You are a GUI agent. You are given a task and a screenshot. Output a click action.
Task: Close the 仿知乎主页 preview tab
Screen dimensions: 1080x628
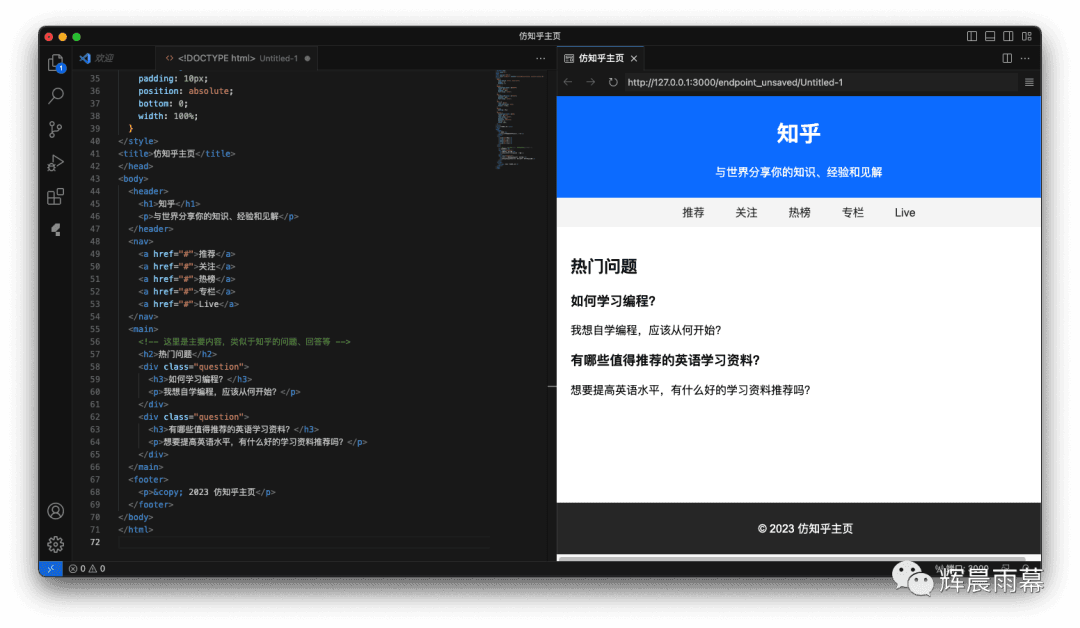point(634,59)
